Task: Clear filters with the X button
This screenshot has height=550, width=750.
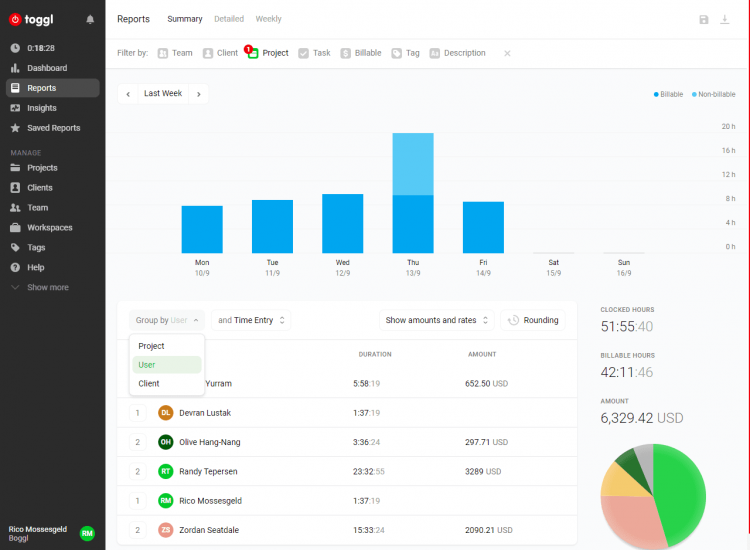Action: pyautogui.click(x=507, y=54)
